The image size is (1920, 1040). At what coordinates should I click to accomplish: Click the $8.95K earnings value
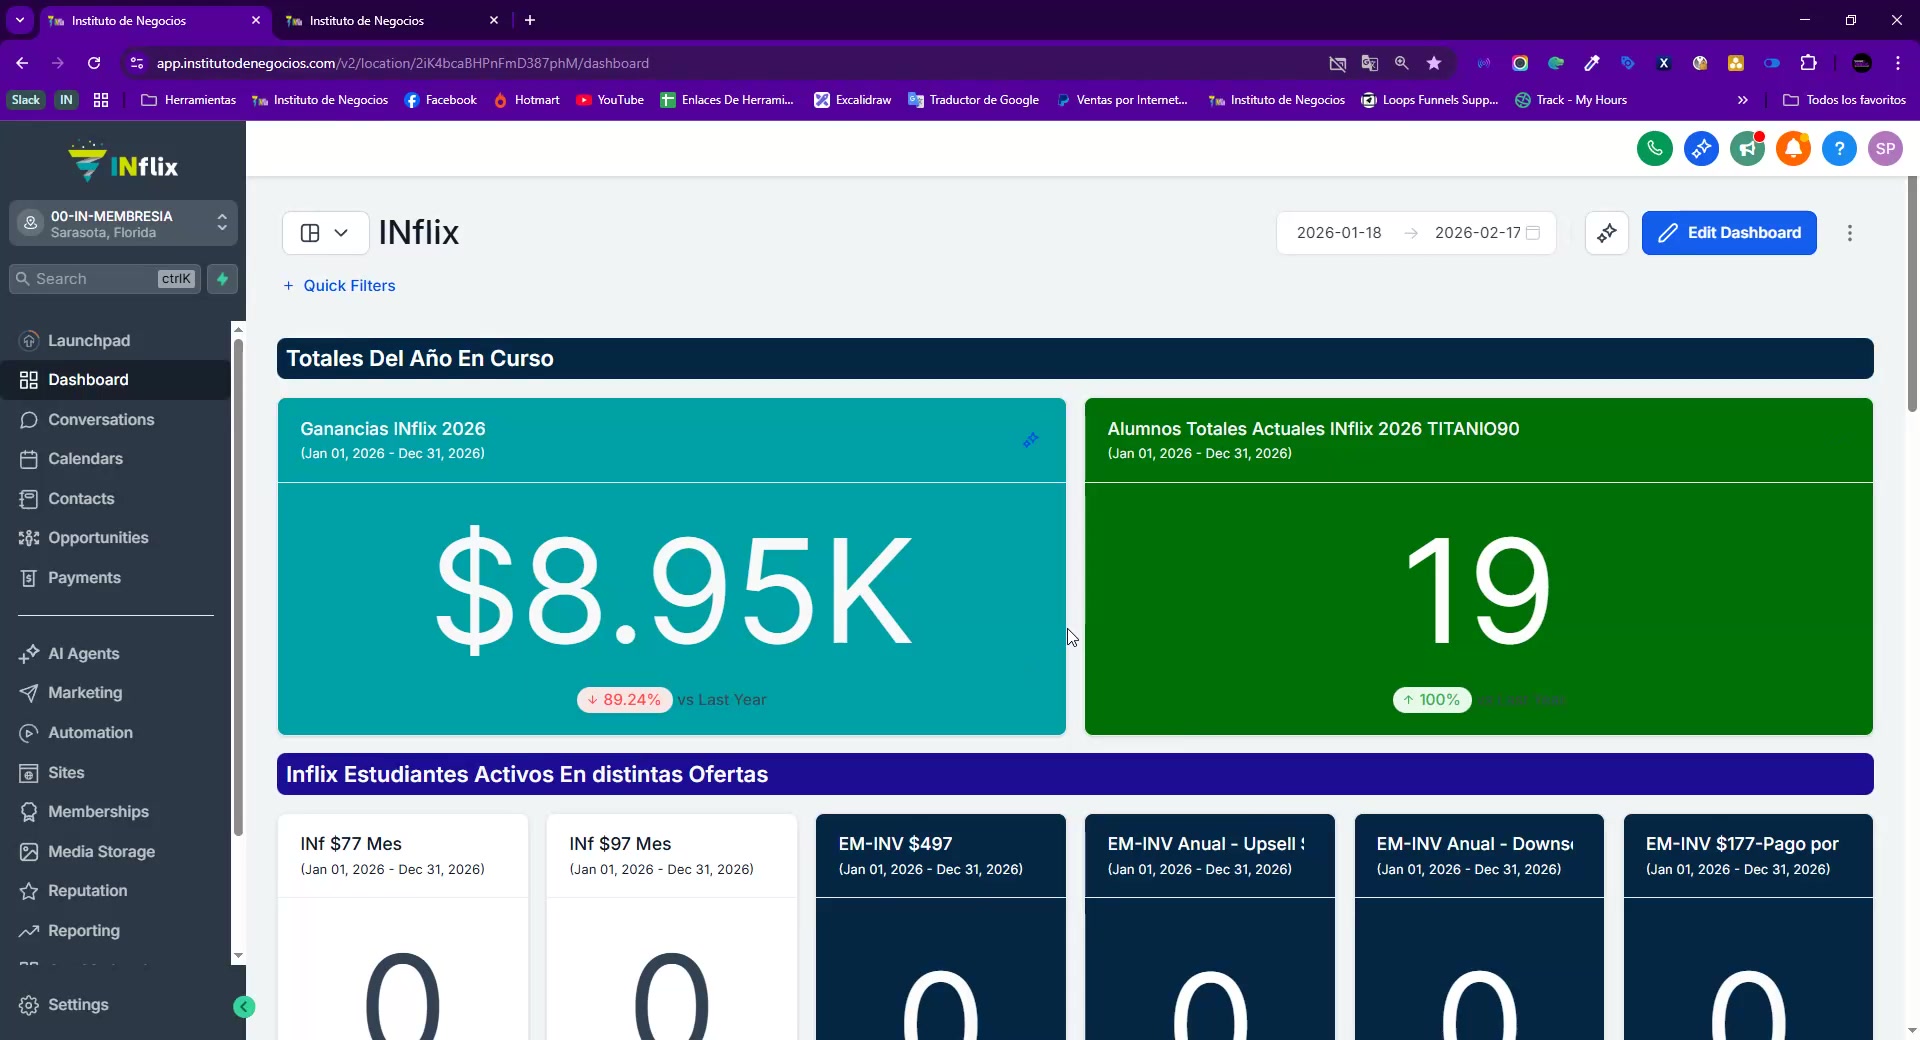coord(673,591)
